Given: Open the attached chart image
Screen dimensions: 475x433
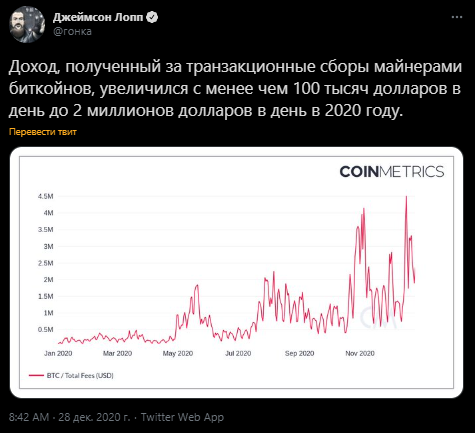Looking at the screenshot, I should tap(236, 272).
